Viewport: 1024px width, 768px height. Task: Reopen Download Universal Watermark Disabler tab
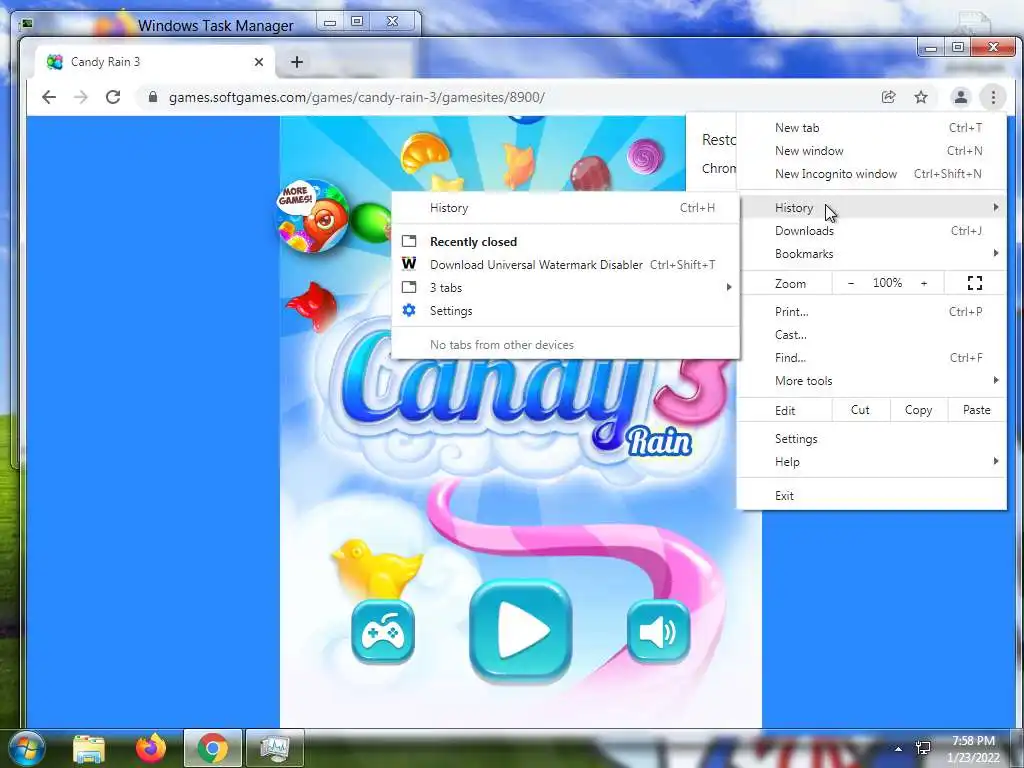[566, 264]
